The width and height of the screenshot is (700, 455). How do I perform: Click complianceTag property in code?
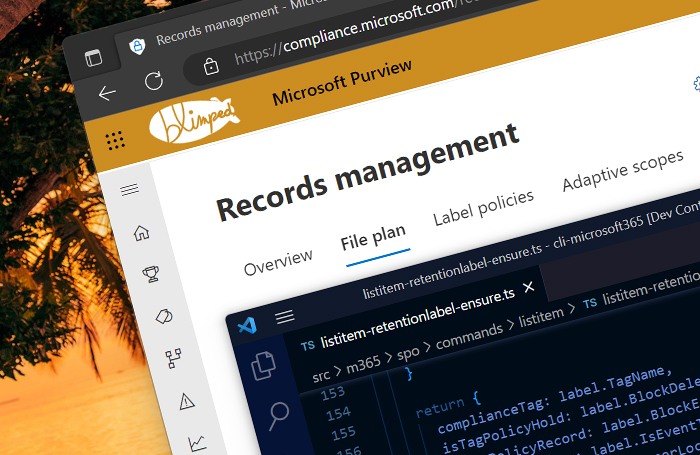coord(490,416)
